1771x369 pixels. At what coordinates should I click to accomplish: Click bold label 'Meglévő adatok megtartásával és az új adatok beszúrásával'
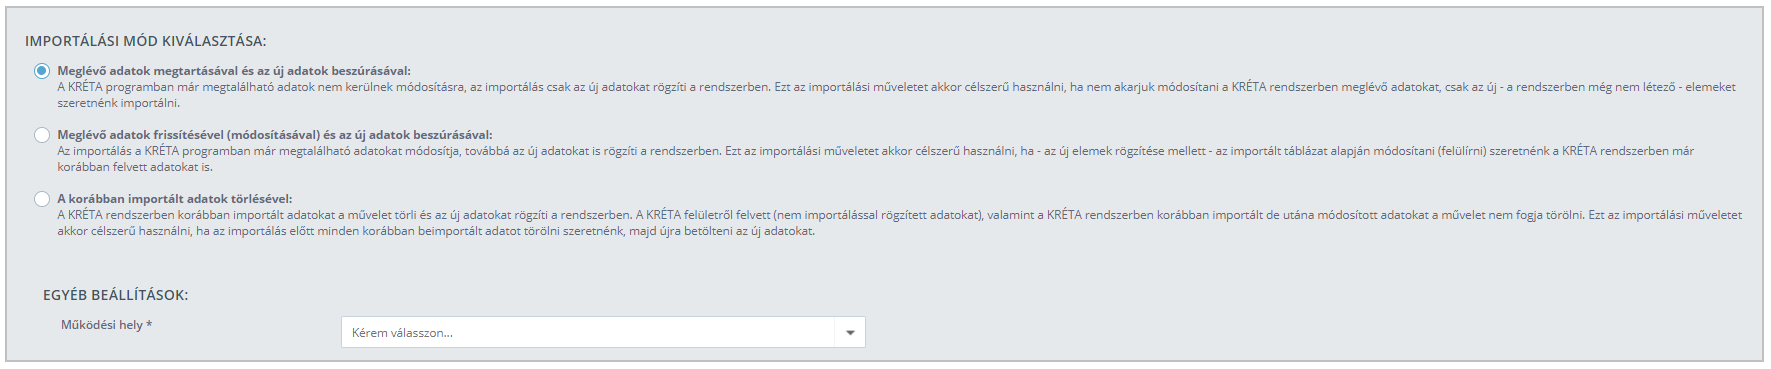tap(234, 71)
